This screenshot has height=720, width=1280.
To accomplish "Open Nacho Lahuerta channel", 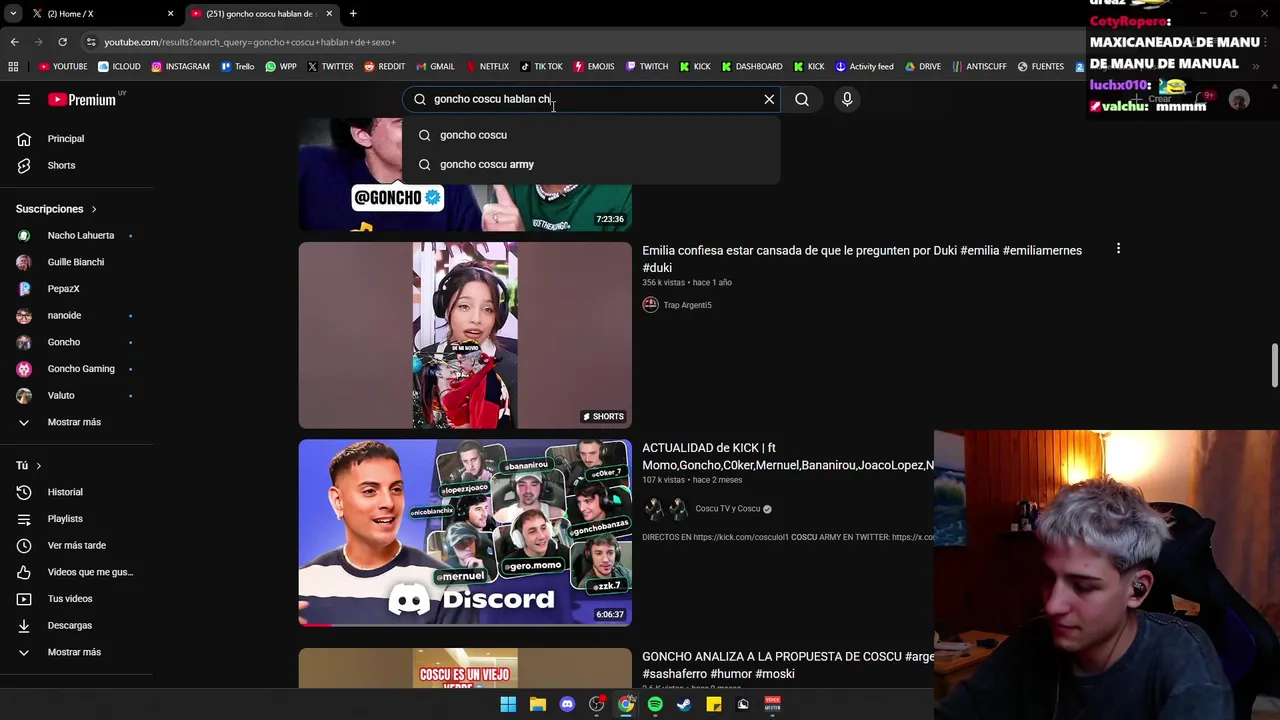I will [x=81, y=235].
